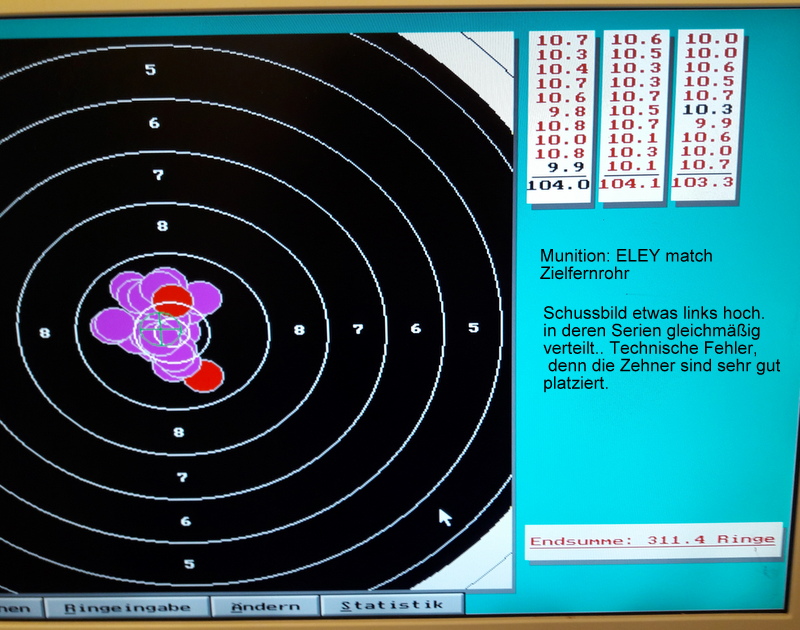Click the partially visible leftmost bottom button
This screenshot has height=630, width=800.
[20, 606]
